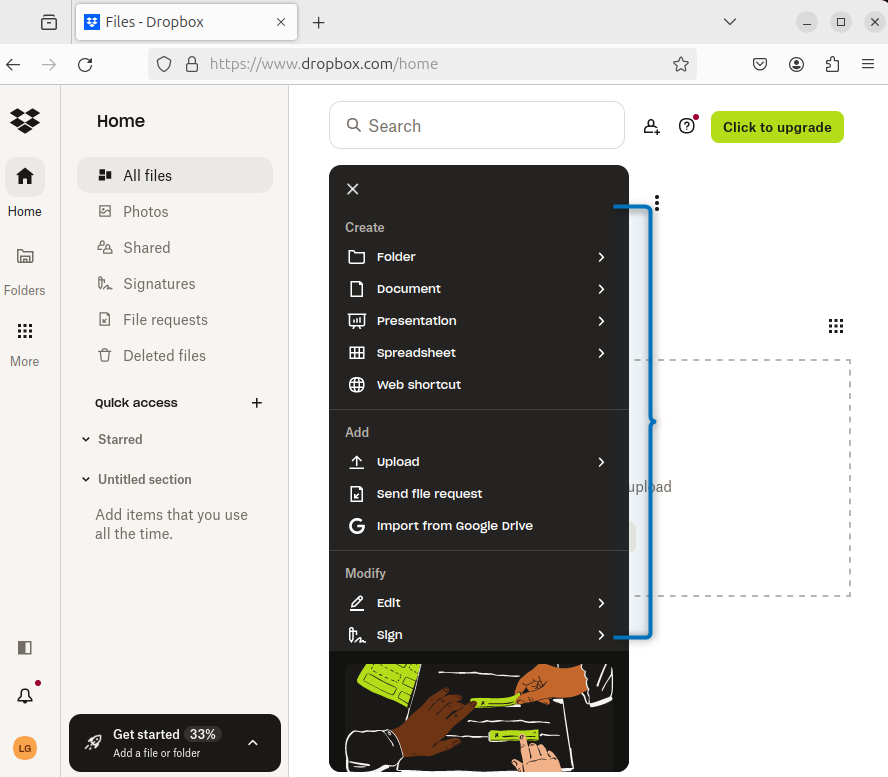Image resolution: width=888 pixels, height=777 pixels.
Task: Collapse the Starred section
Action: pyautogui.click(x=86, y=439)
